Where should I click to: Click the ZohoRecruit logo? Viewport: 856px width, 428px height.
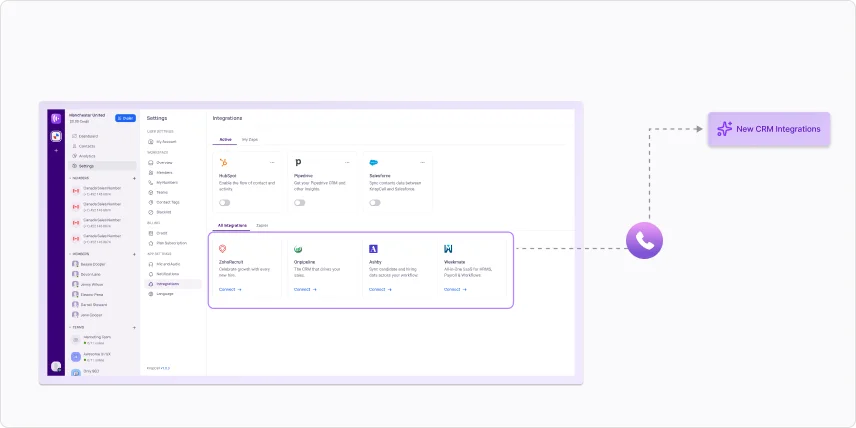(x=223, y=249)
